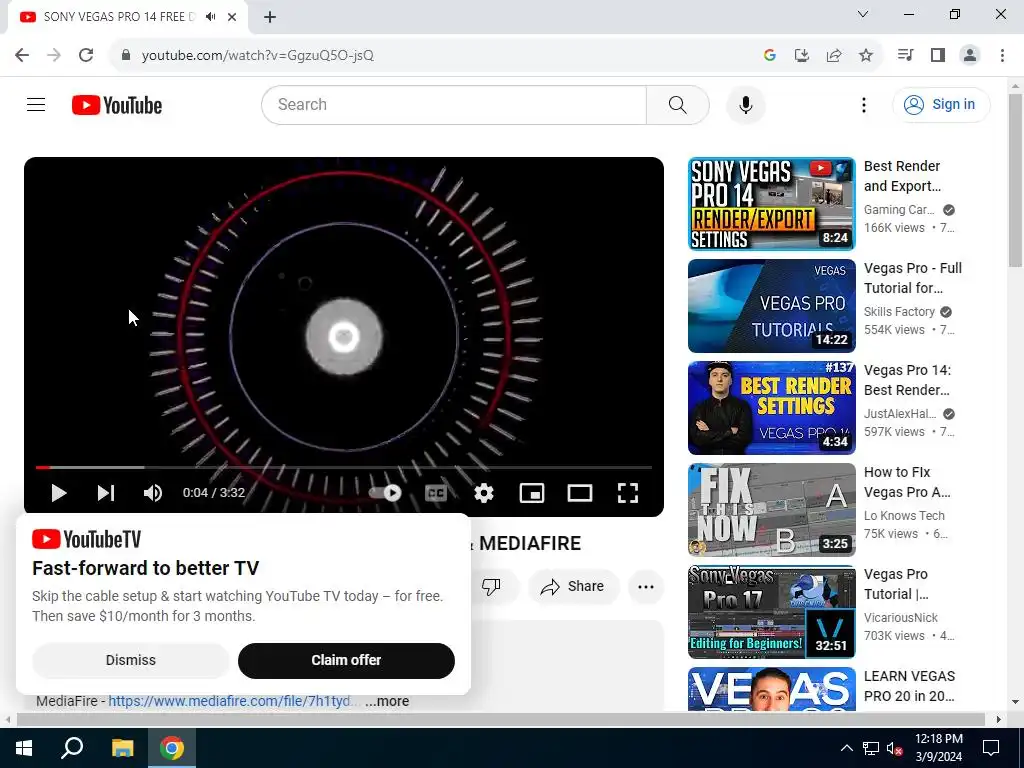
Task: Click the Sign in button
Action: pyautogui.click(x=940, y=104)
